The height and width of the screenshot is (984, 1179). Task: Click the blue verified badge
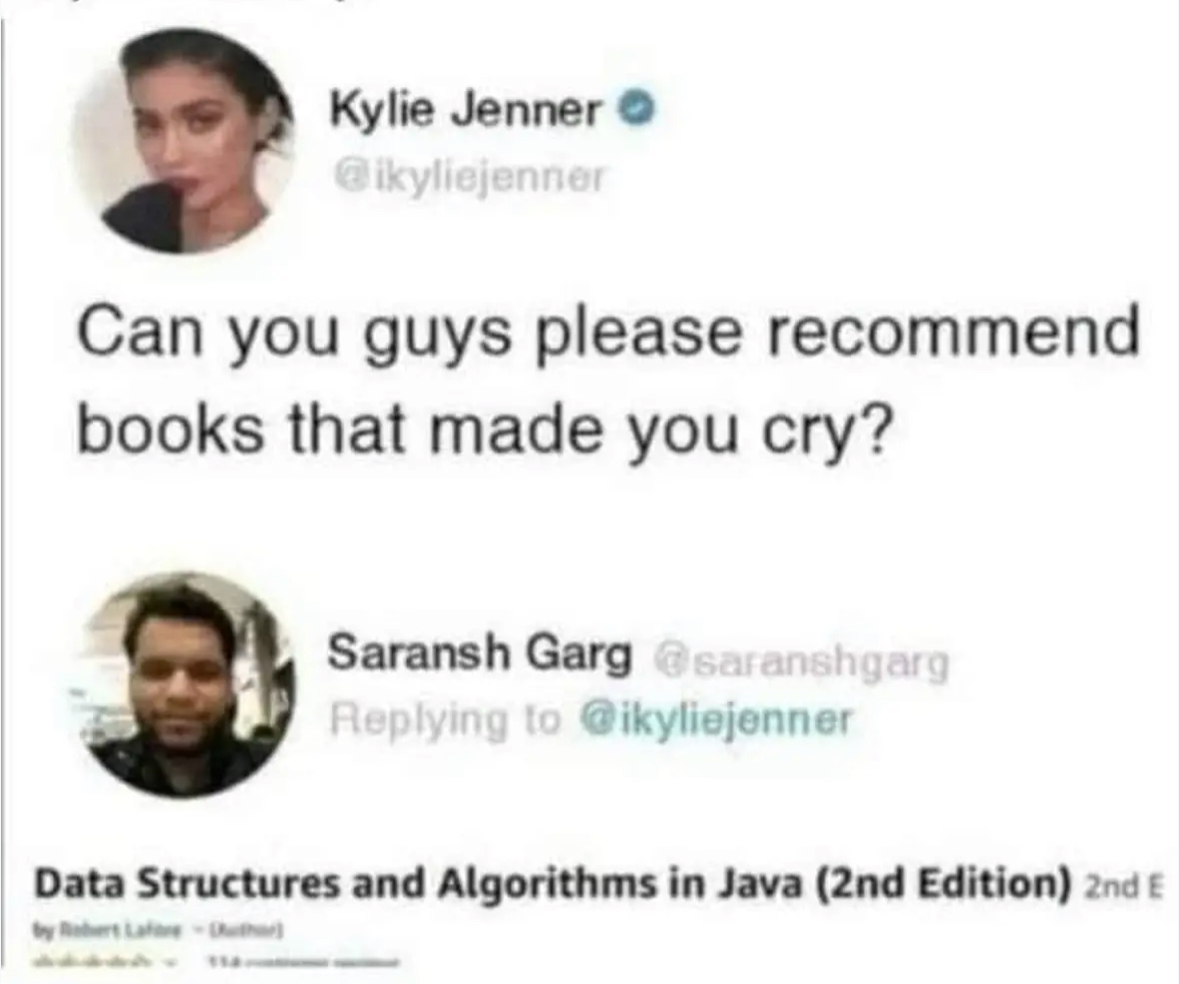click(636, 111)
